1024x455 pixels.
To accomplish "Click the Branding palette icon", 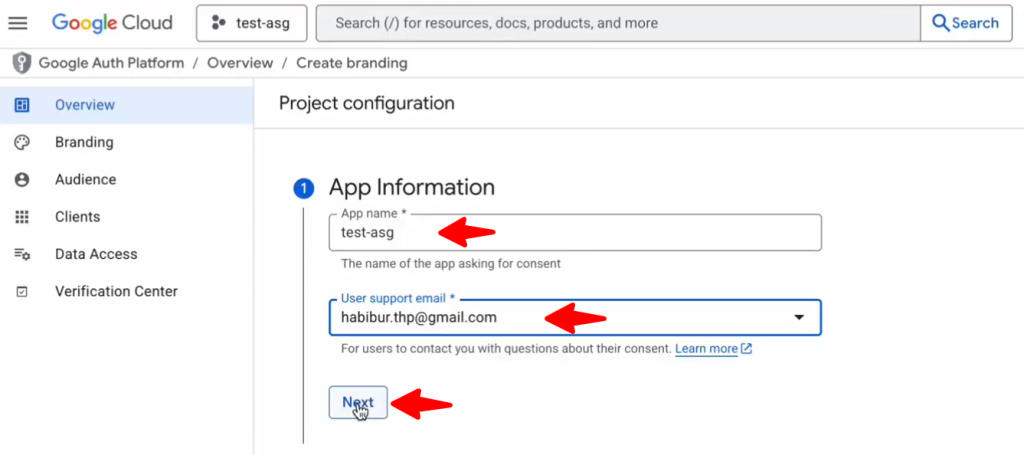I will [x=22, y=142].
